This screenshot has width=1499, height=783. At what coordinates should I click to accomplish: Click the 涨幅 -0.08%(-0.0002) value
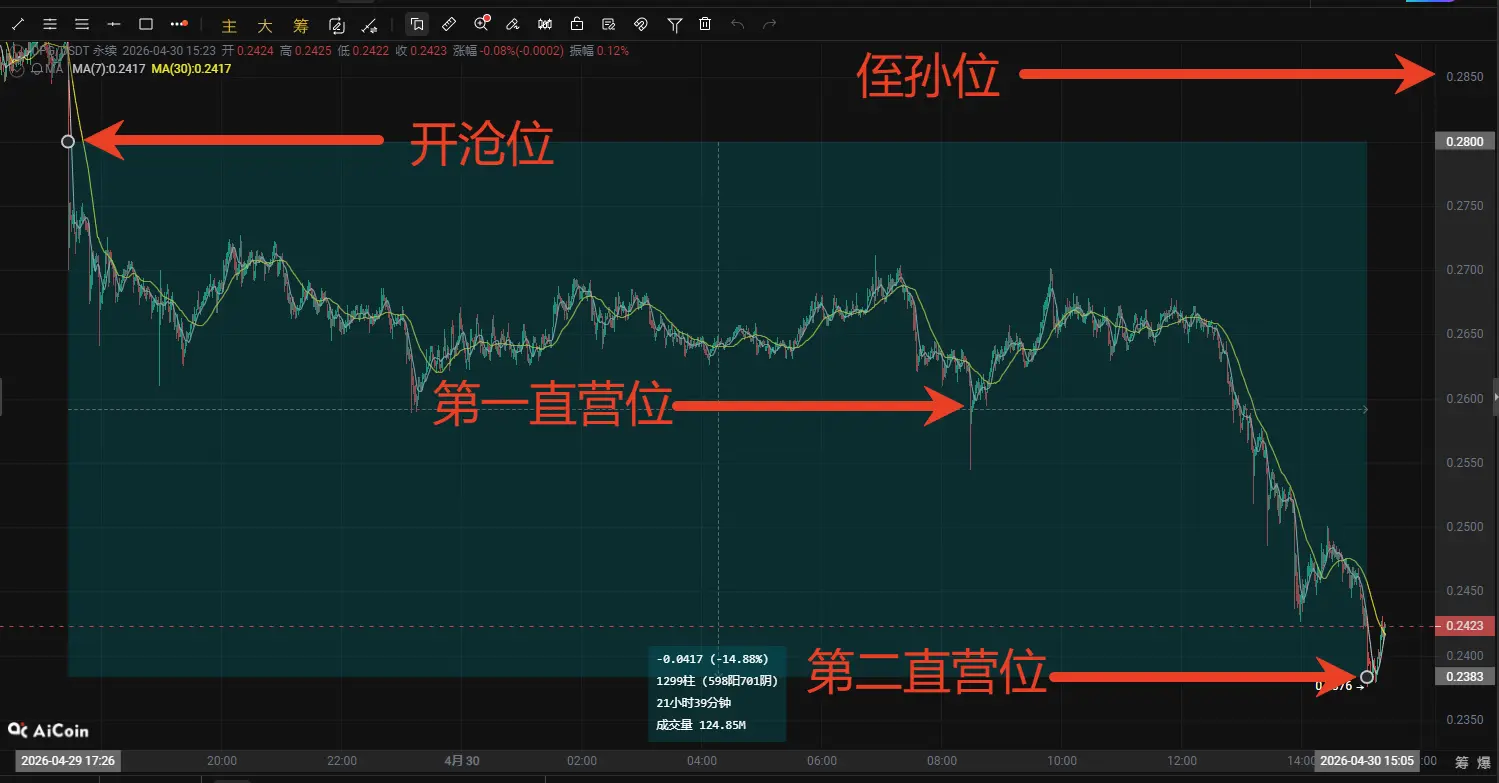[x=509, y=50]
